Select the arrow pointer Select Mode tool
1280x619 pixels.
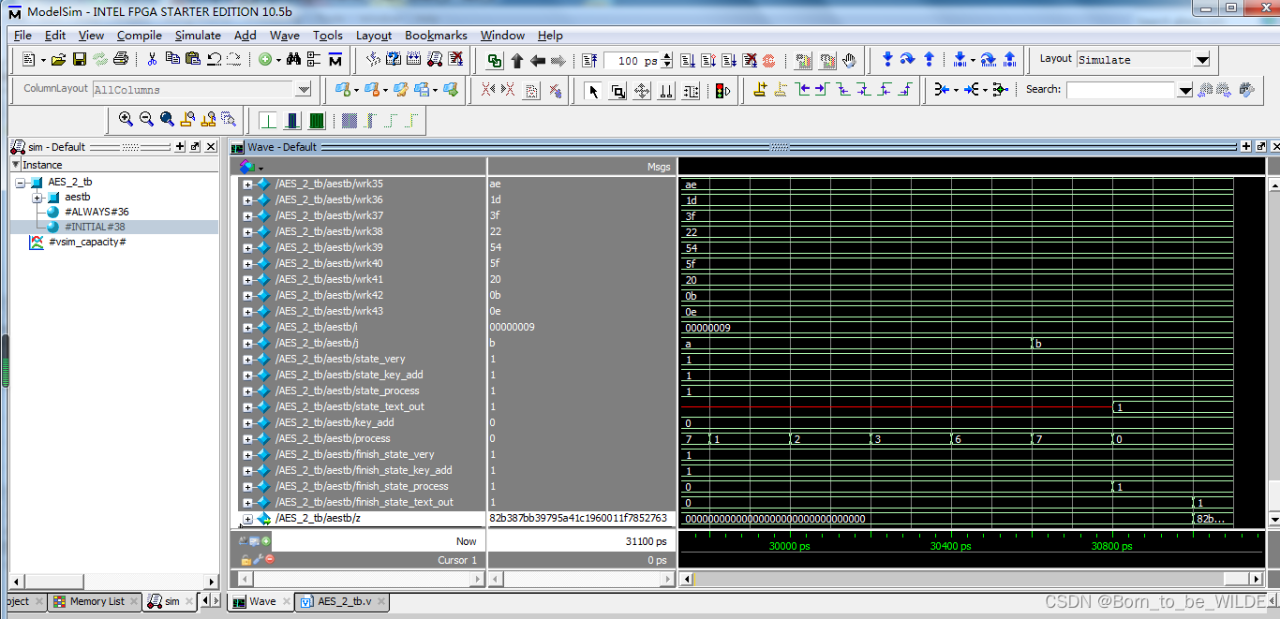pos(593,91)
